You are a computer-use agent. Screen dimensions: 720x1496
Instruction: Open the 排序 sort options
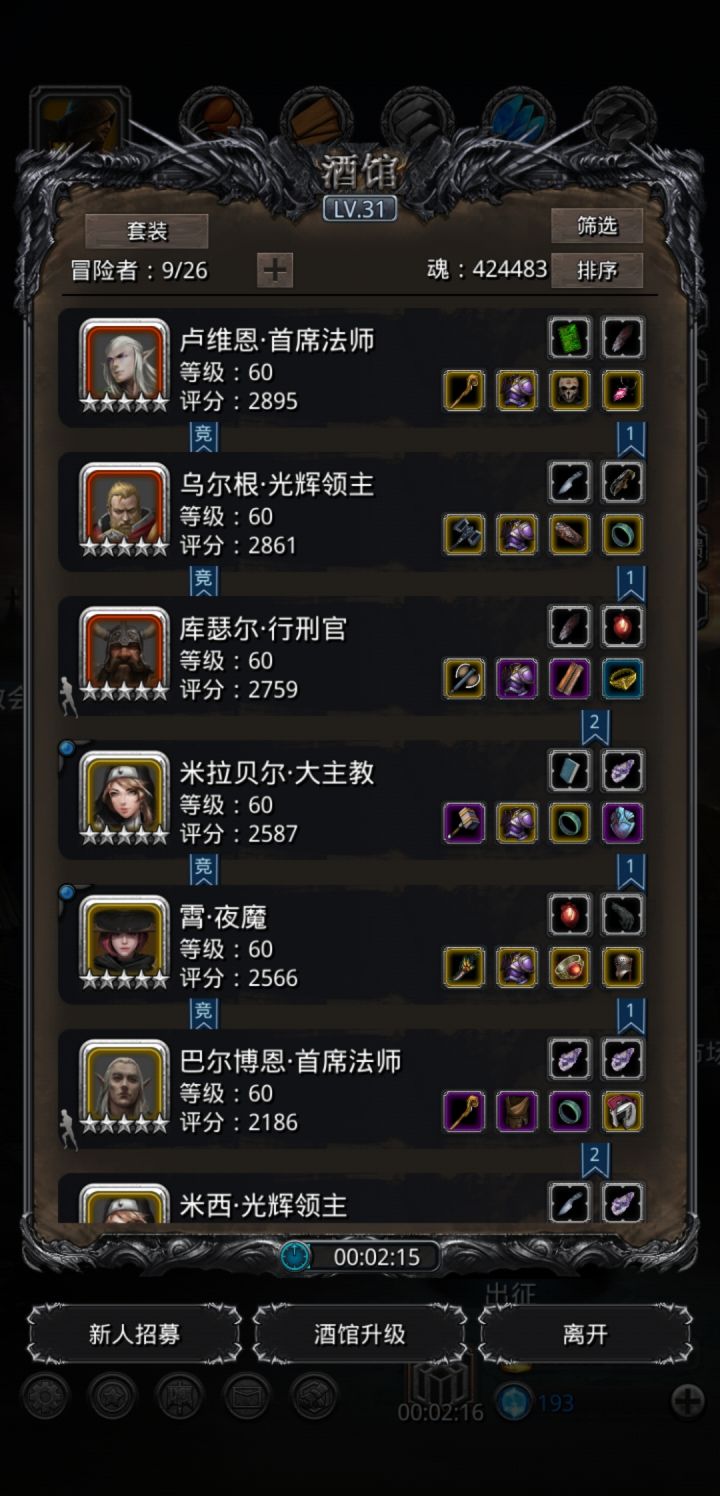pos(597,270)
